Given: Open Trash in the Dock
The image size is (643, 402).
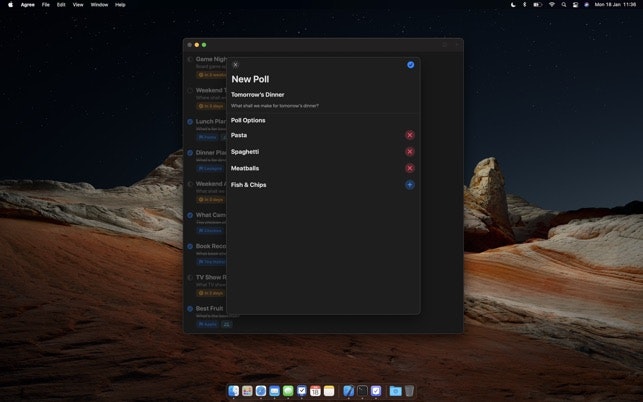Looking at the screenshot, I should pos(409,391).
